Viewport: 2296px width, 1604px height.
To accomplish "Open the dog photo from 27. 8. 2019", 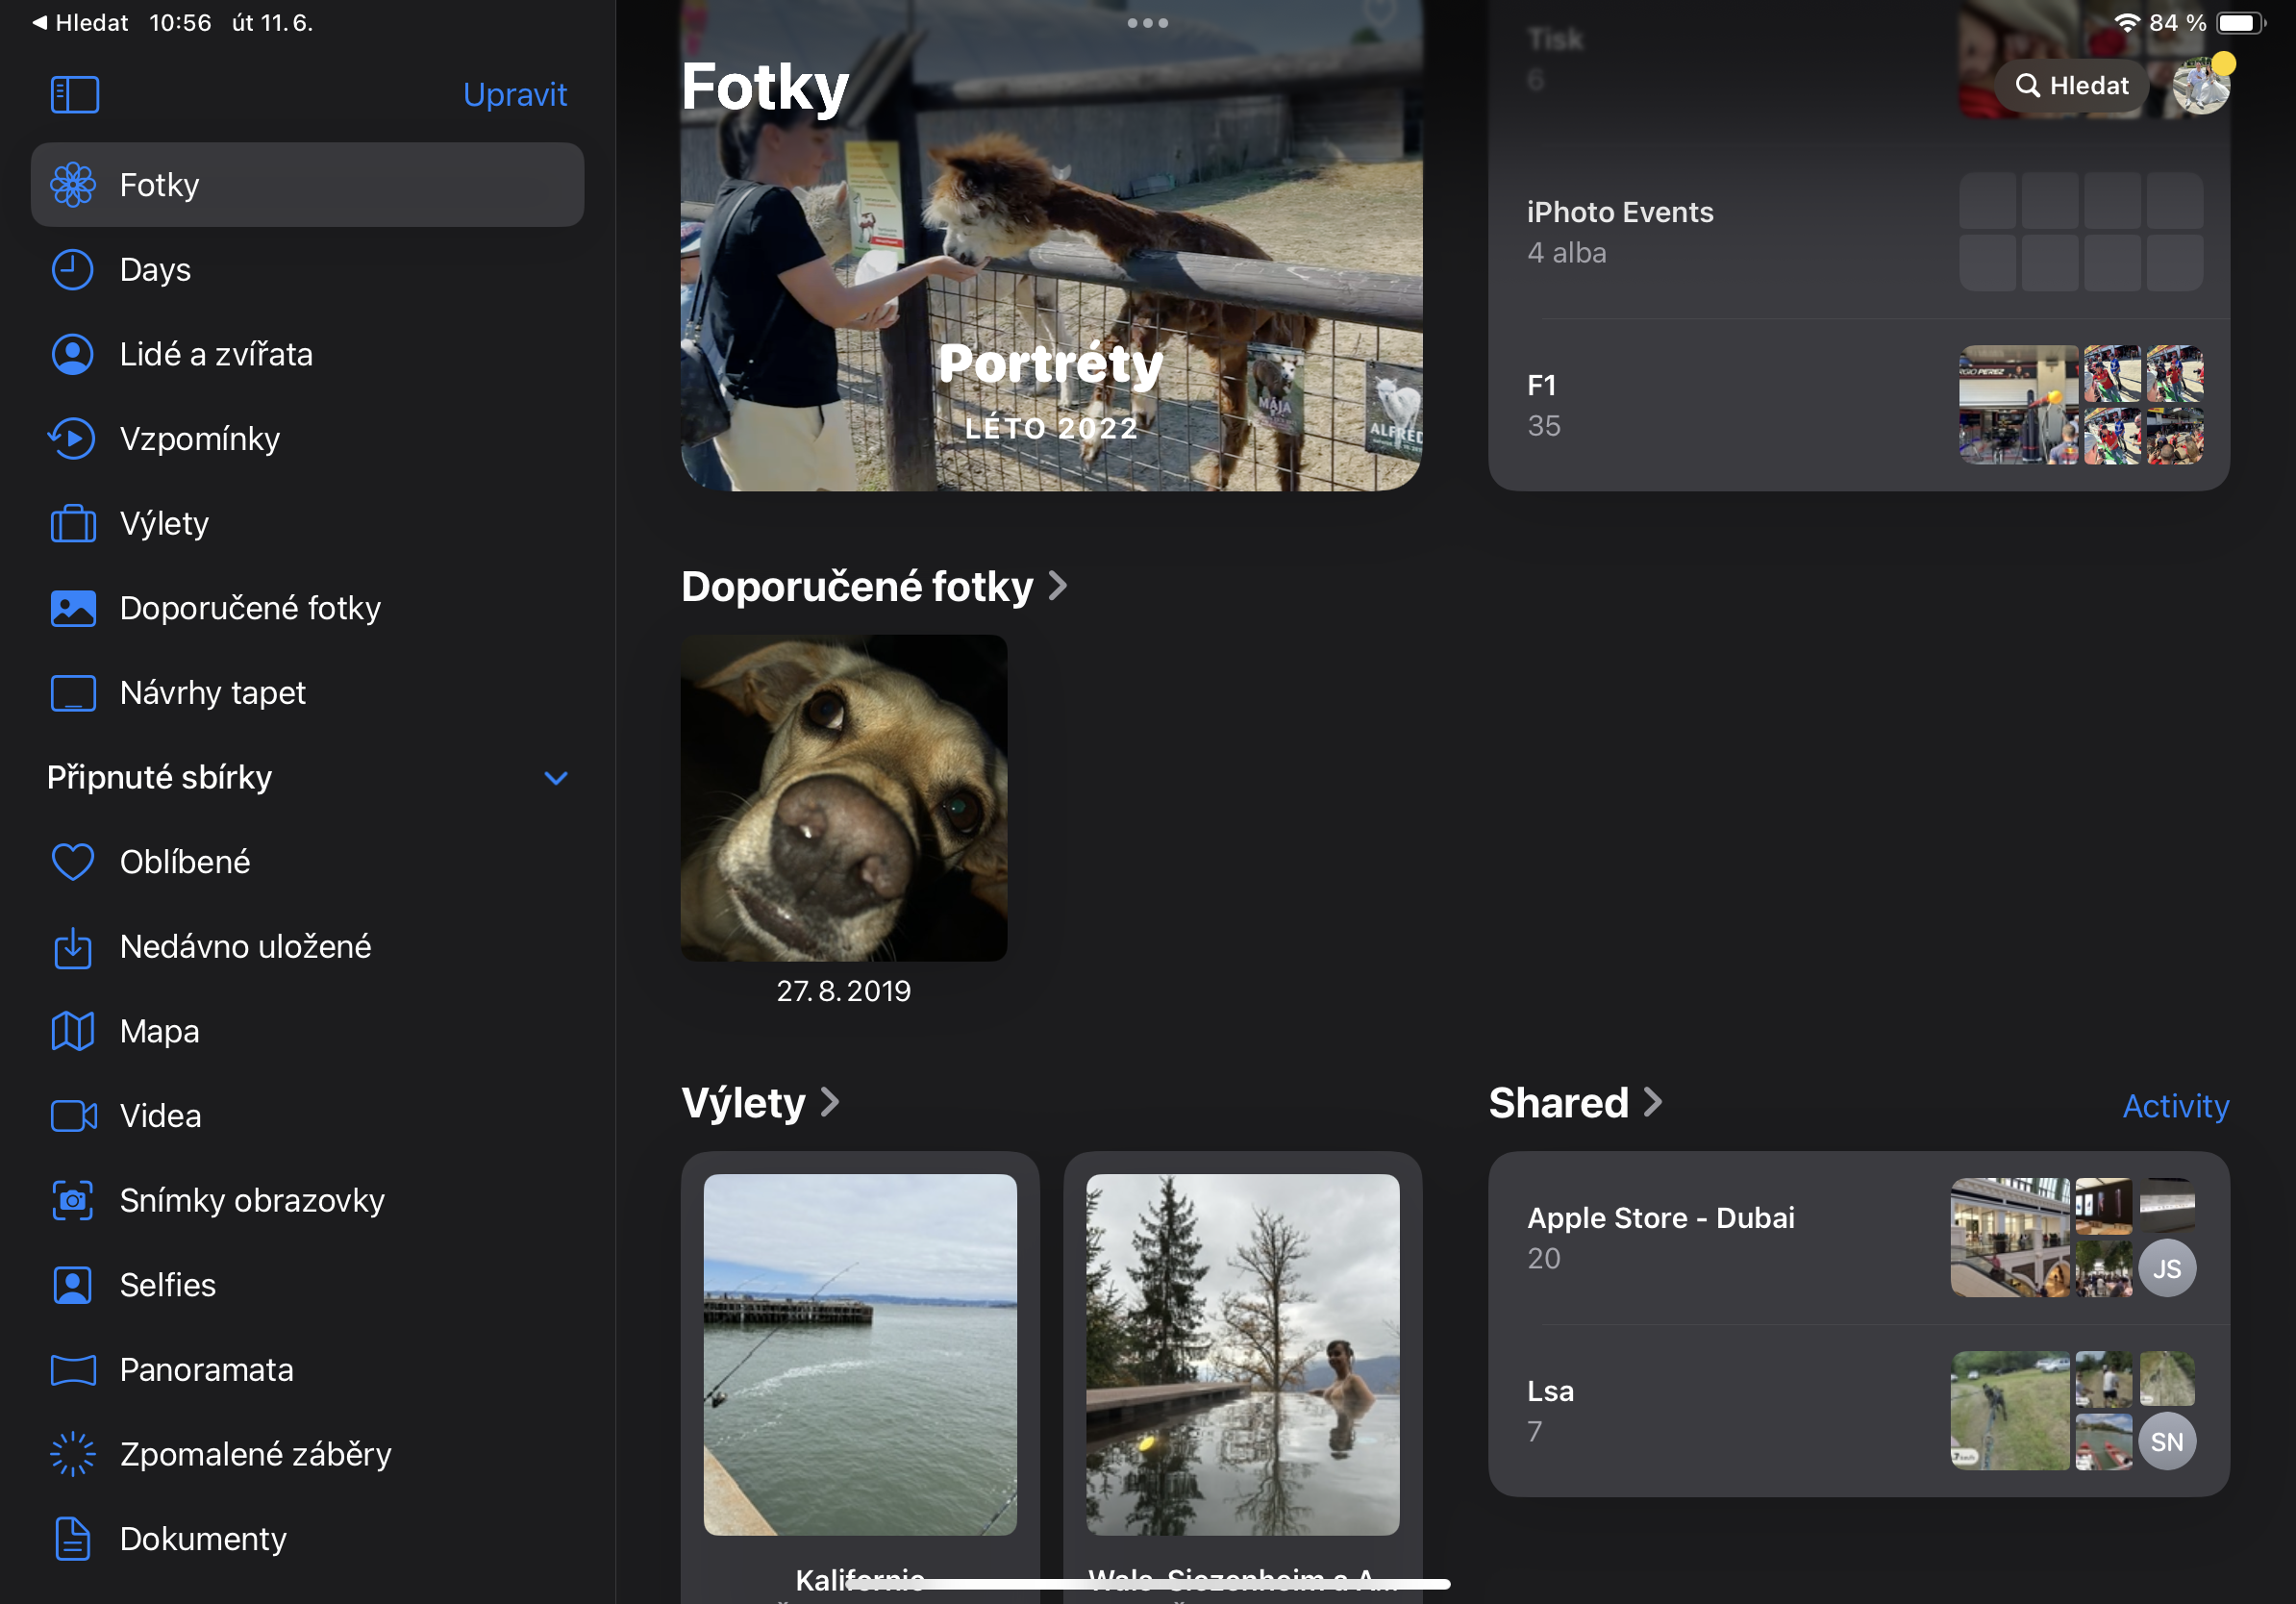I will pos(843,797).
